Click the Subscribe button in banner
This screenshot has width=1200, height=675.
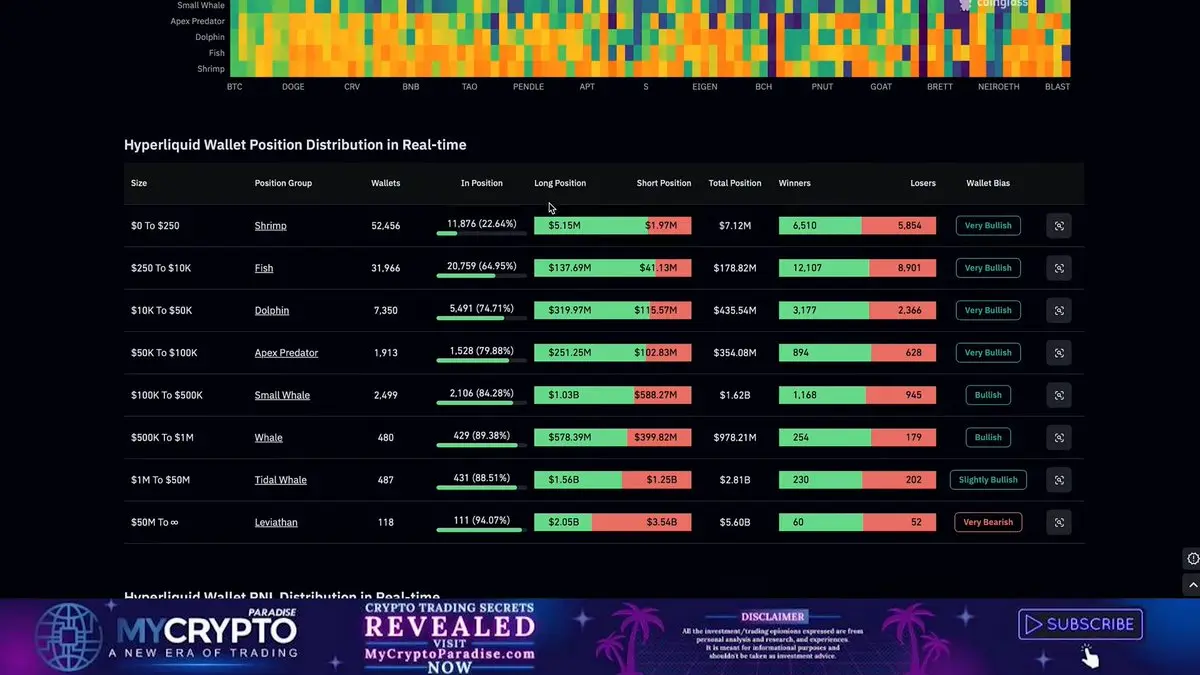click(x=1080, y=624)
